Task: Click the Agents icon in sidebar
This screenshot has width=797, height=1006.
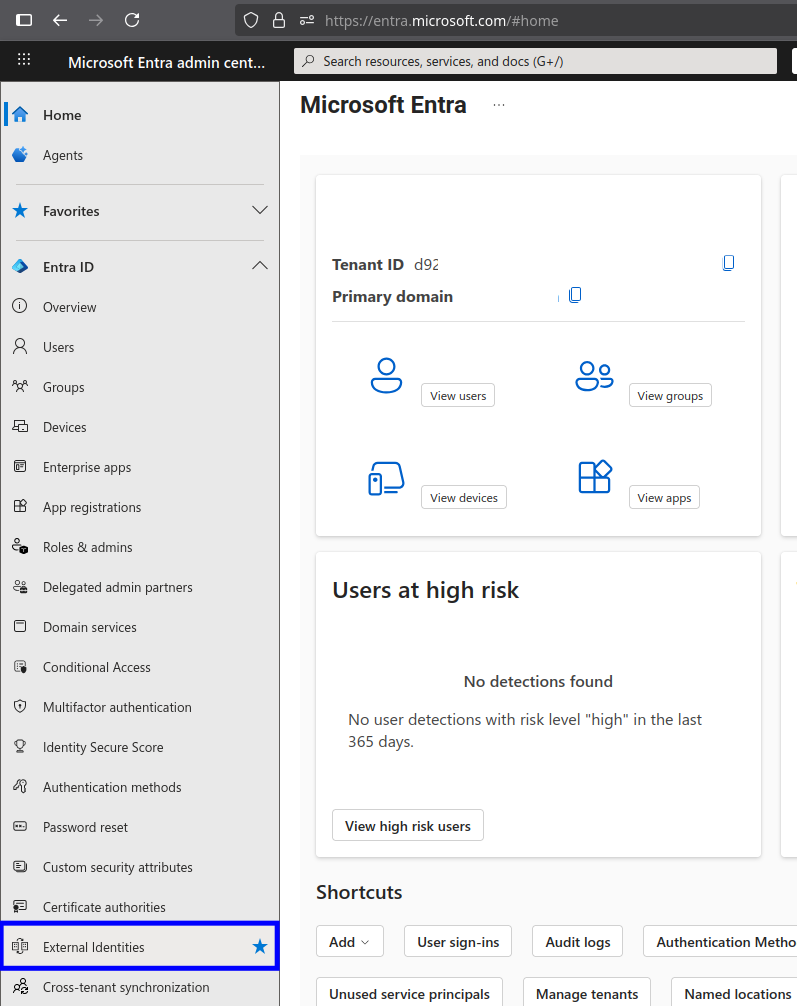Action: click(21, 155)
